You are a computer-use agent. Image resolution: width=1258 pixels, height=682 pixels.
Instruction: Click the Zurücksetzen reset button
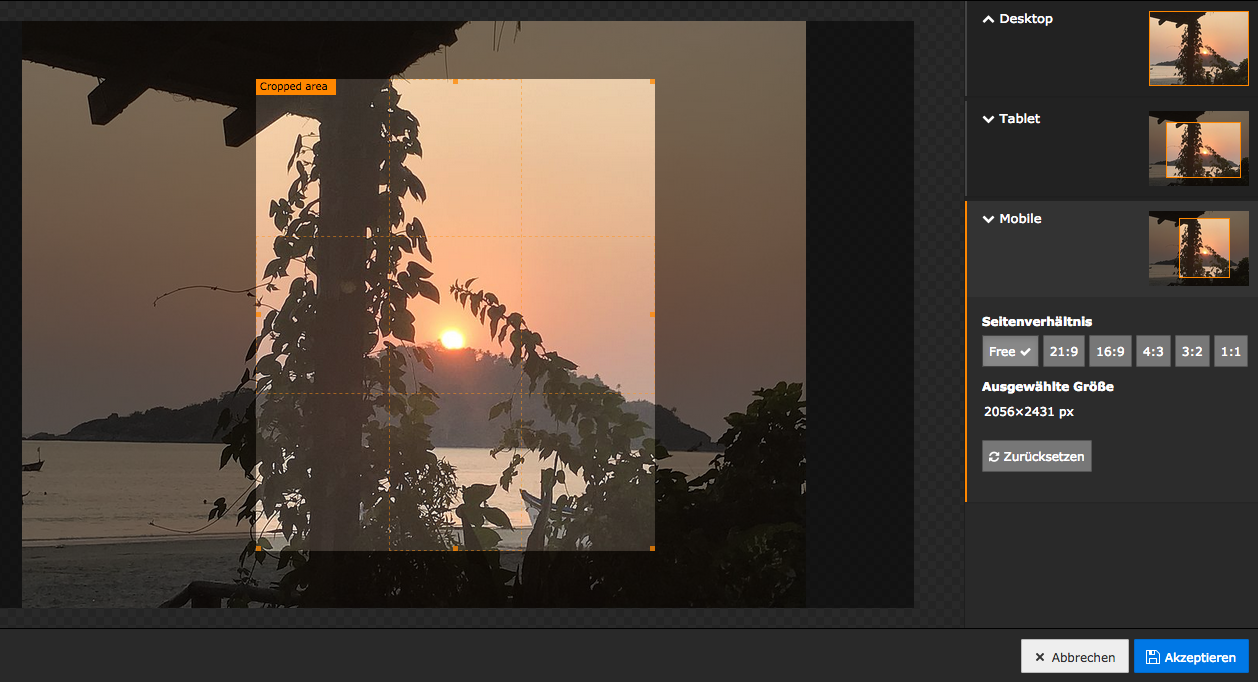(1037, 456)
